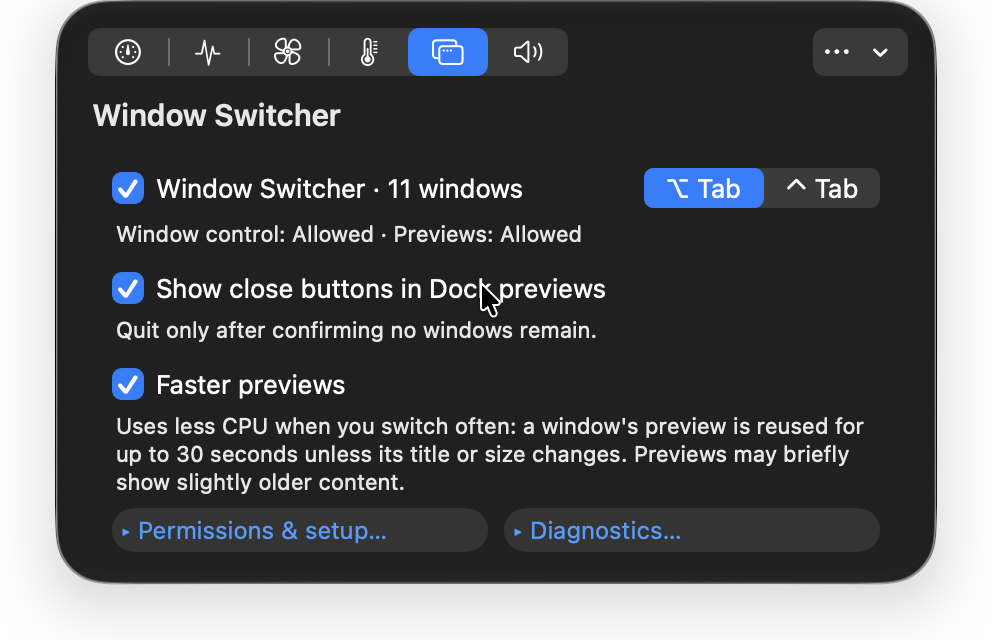Disable Show close buttons in Dock previews
The image size is (992, 640).
(128, 288)
